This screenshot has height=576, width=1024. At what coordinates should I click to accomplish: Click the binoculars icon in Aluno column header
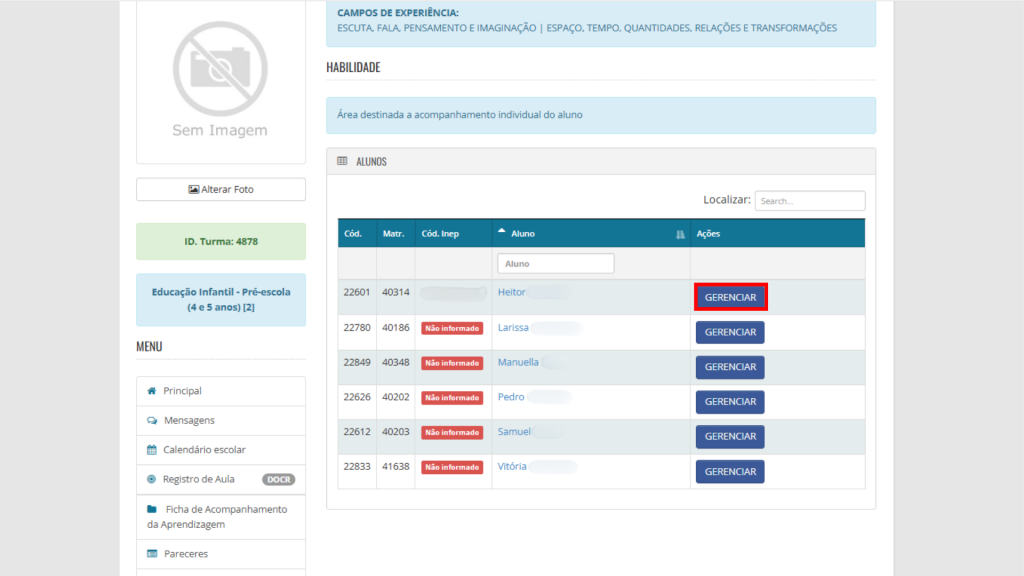pos(680,234)
